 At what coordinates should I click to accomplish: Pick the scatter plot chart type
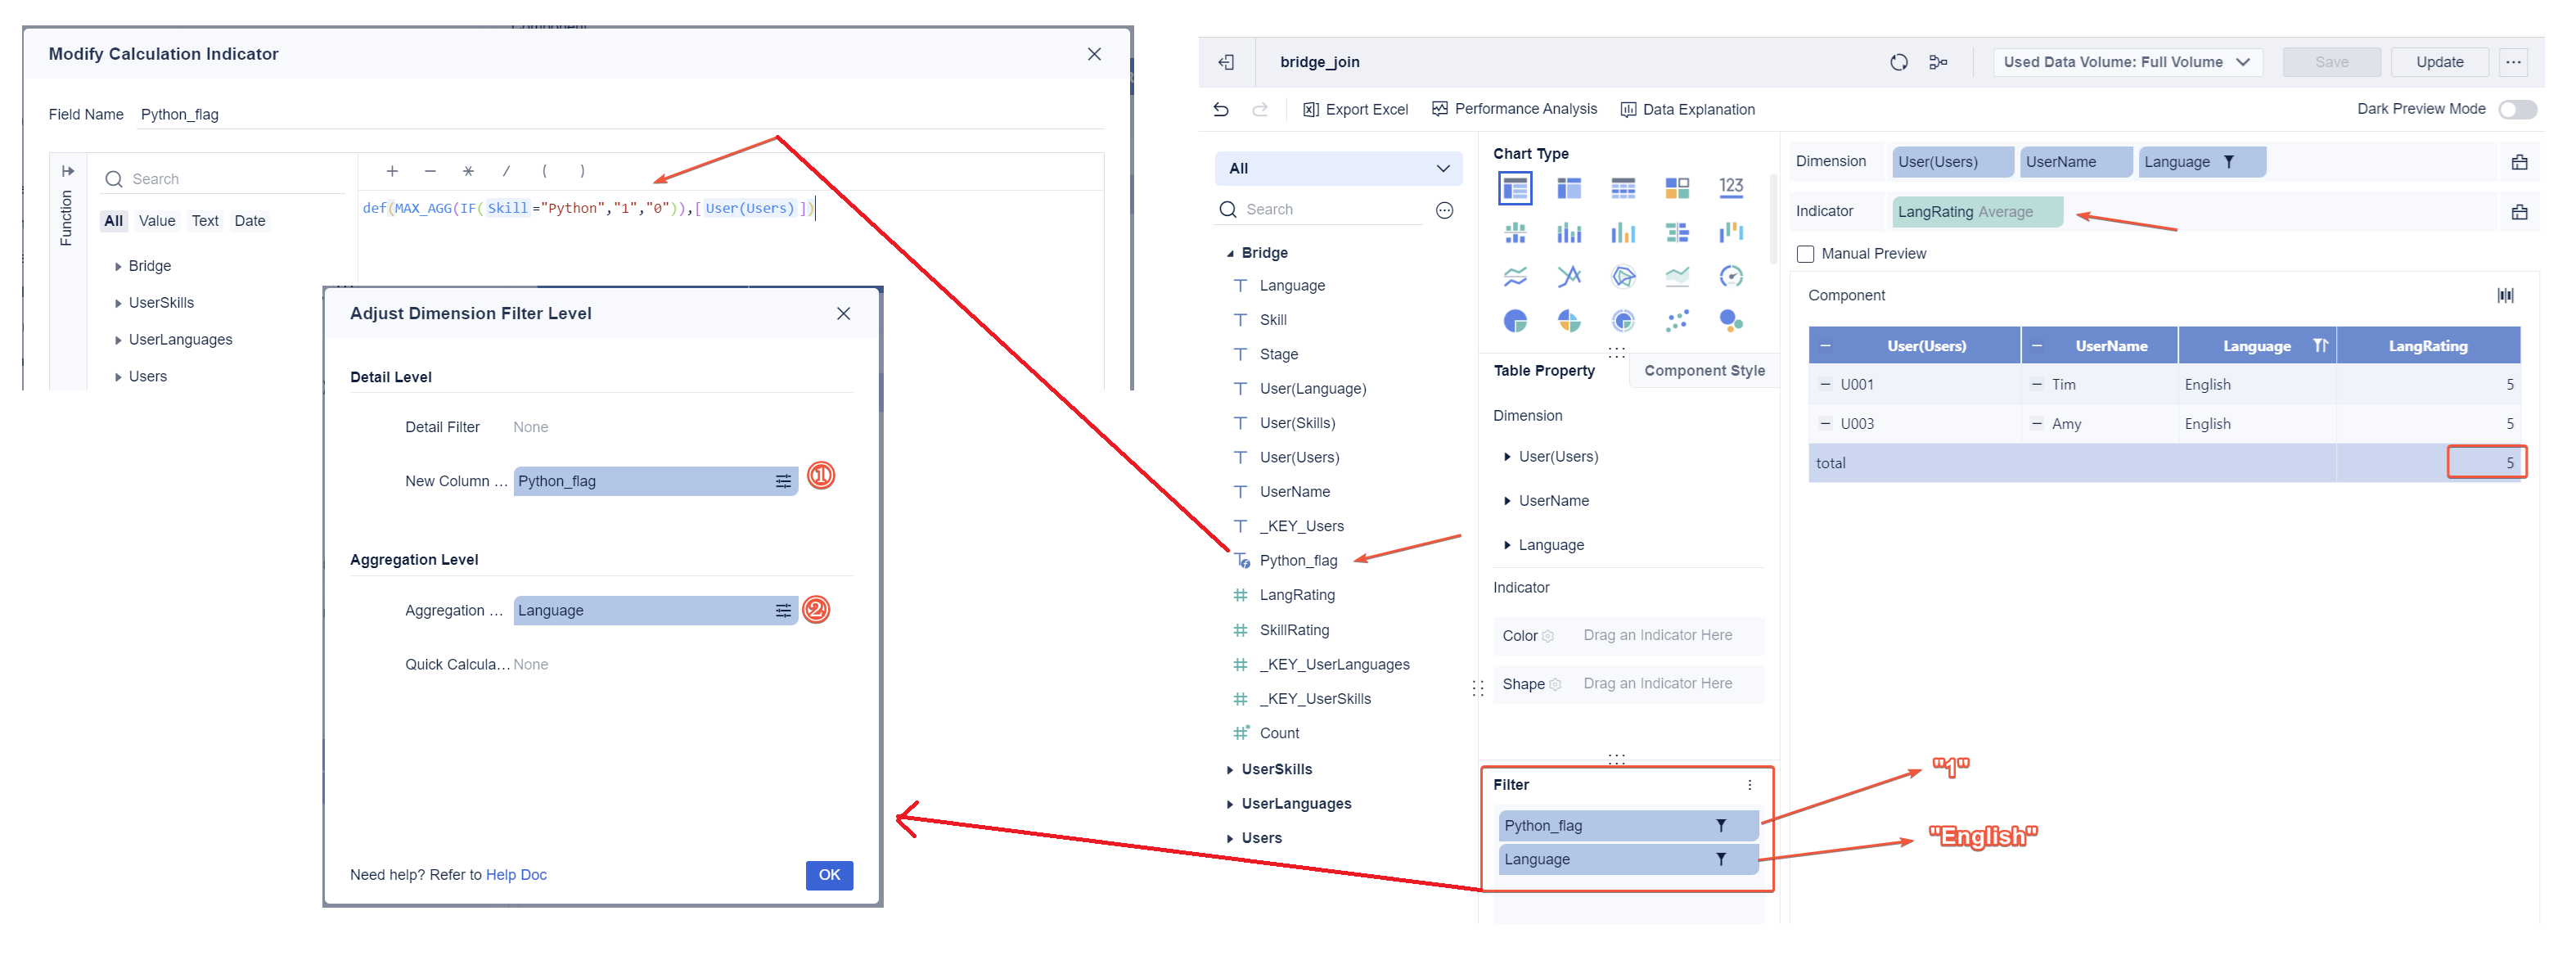(1677, 321)
